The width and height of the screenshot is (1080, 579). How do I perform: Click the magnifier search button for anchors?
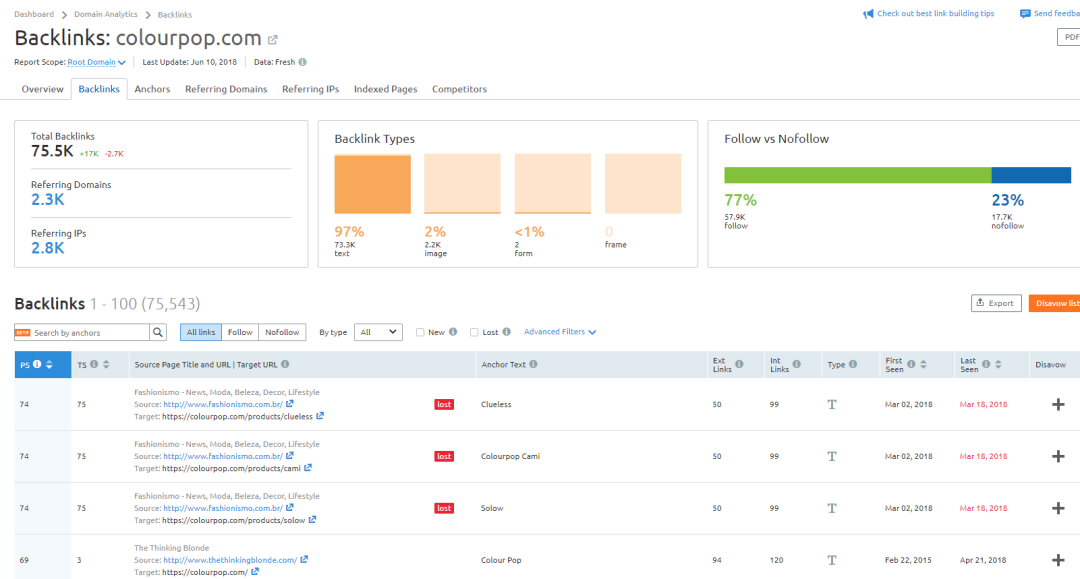pyautogui.click(x=158, y=333)
